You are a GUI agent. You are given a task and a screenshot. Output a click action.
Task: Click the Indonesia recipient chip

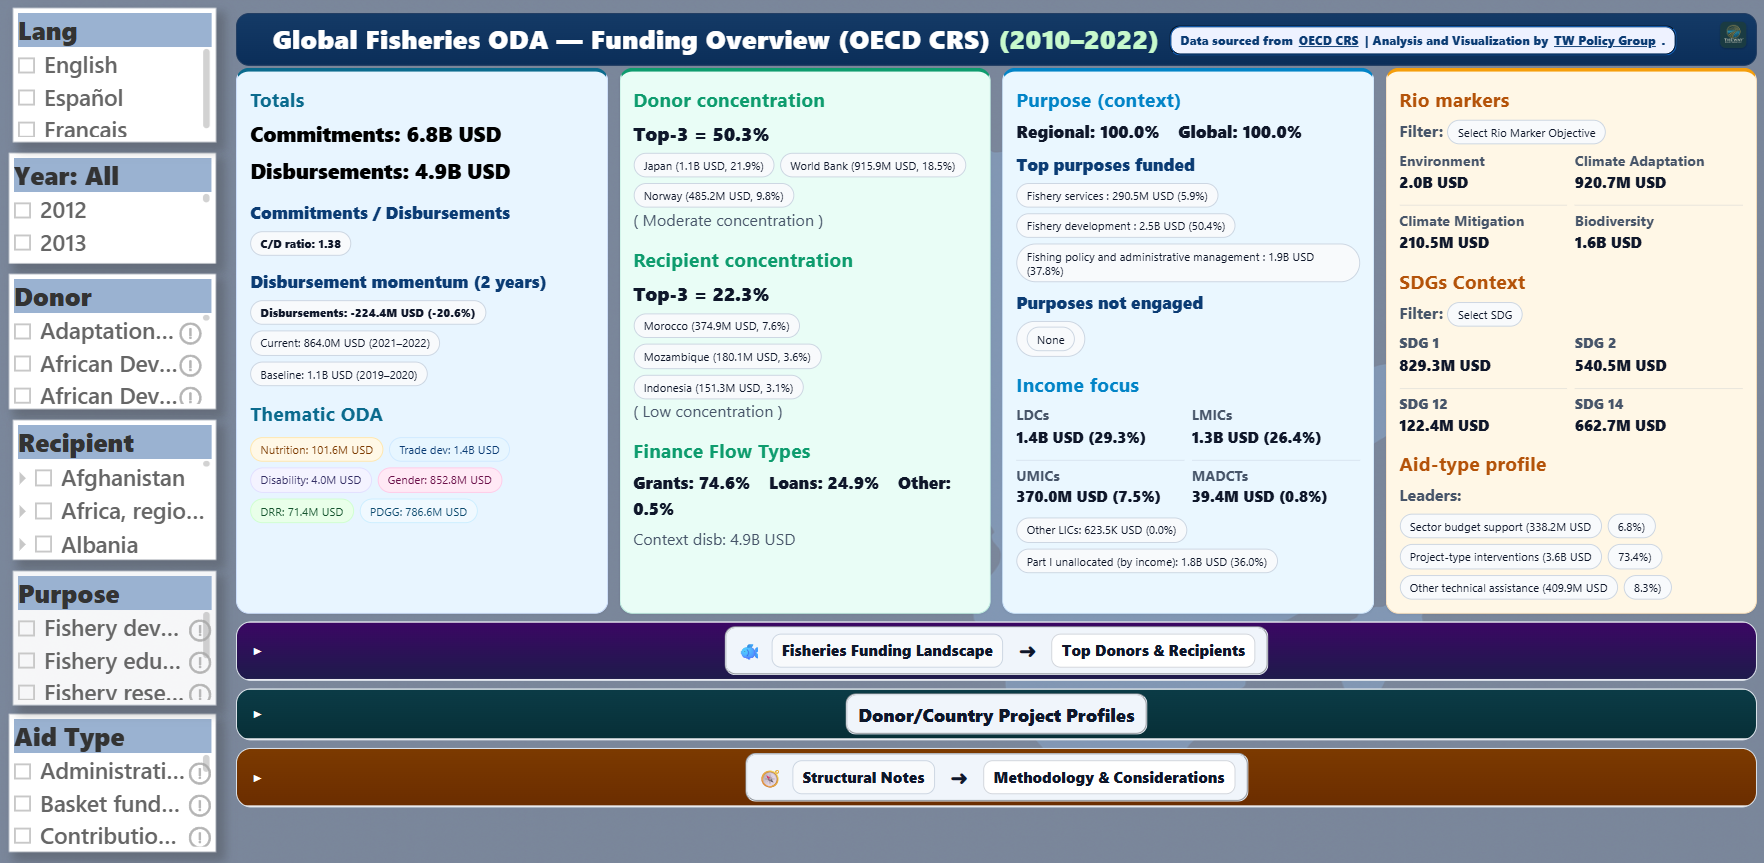pos(718,388)
